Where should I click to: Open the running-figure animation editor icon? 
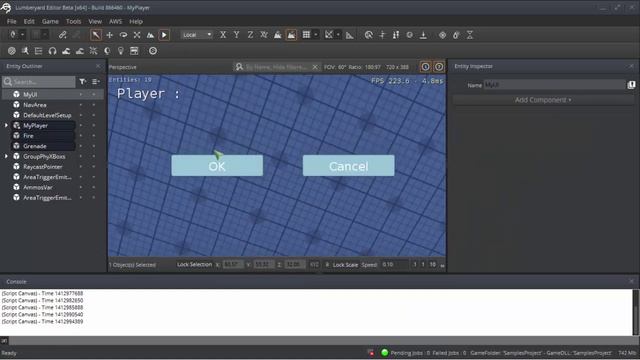[25, 51]
